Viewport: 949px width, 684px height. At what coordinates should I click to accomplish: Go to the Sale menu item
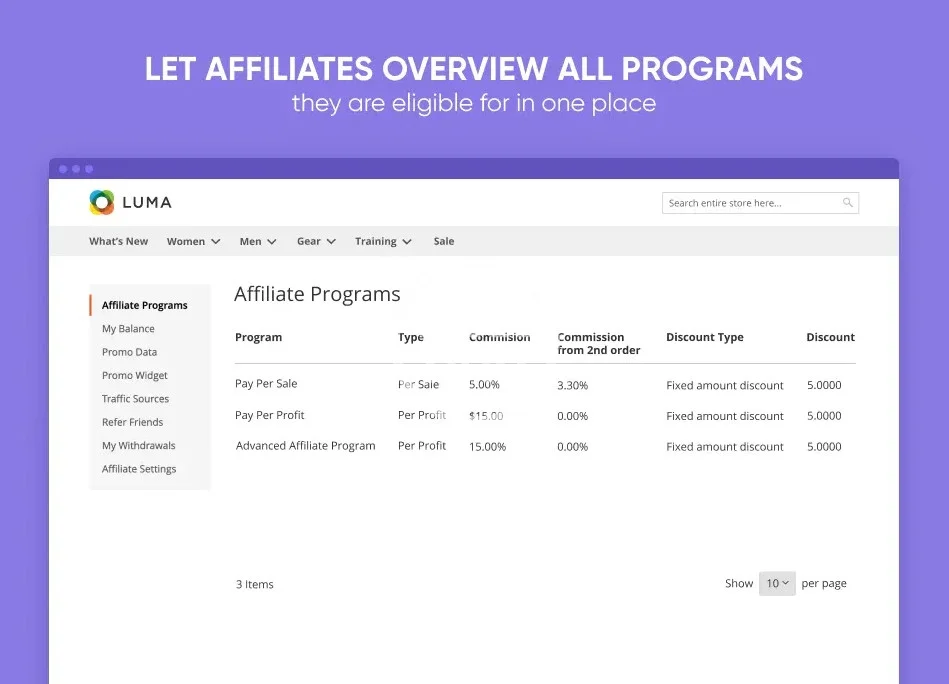click(444, 241)
